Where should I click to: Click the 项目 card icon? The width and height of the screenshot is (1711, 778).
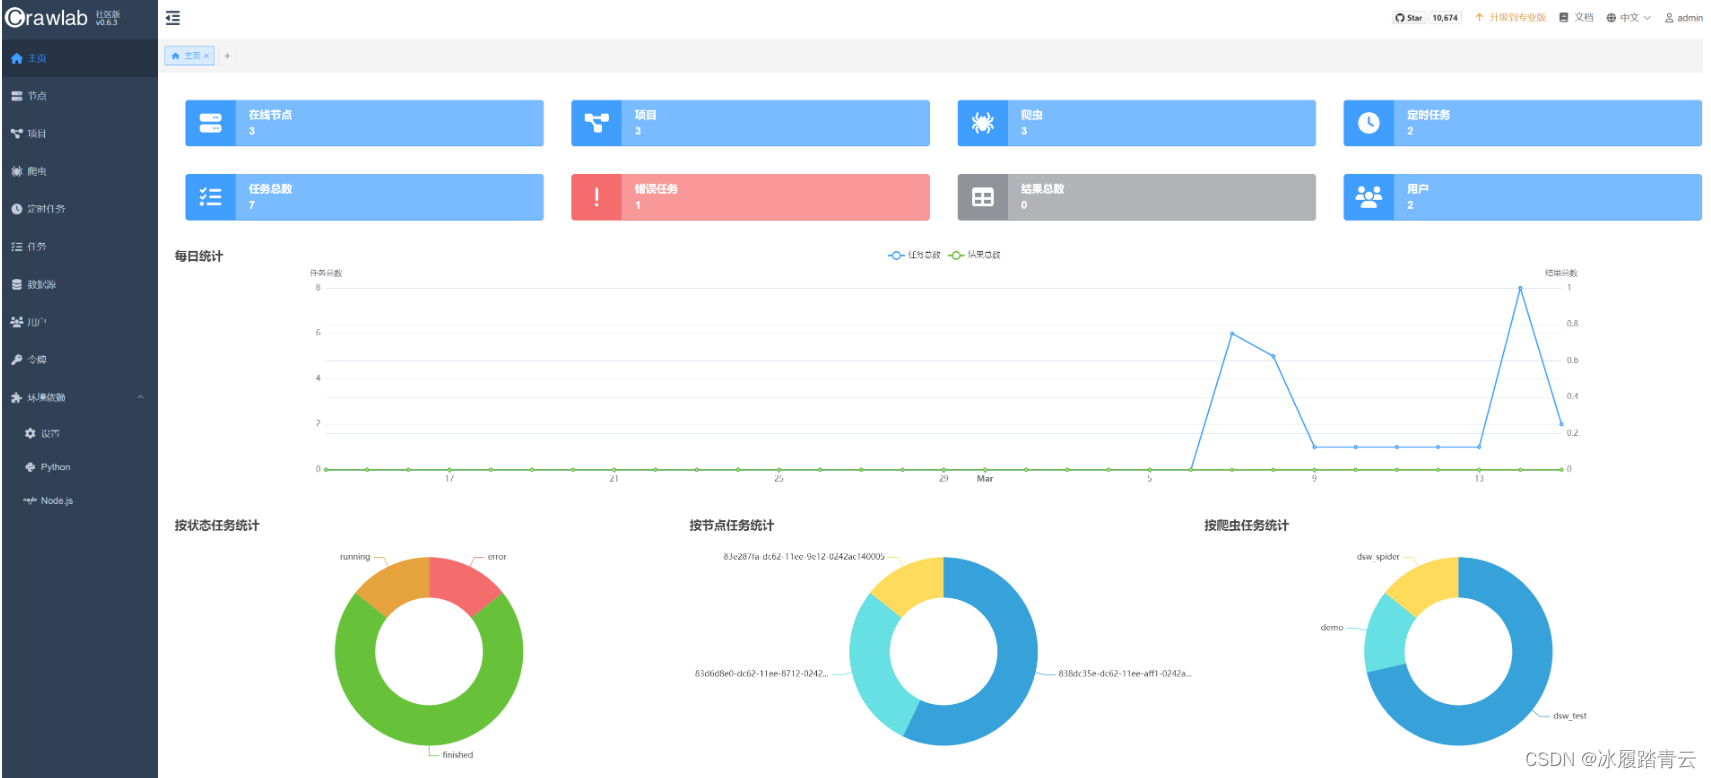[597, 123]
